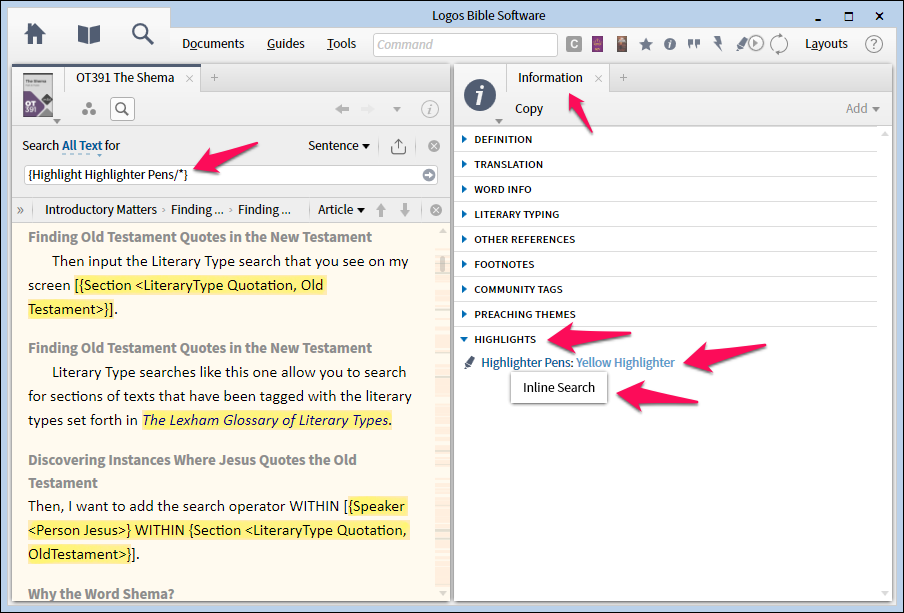Open the Sentence dropdown
Image resolution: width=904 pixels, height=613 pixels.
(x=338, y=146)
